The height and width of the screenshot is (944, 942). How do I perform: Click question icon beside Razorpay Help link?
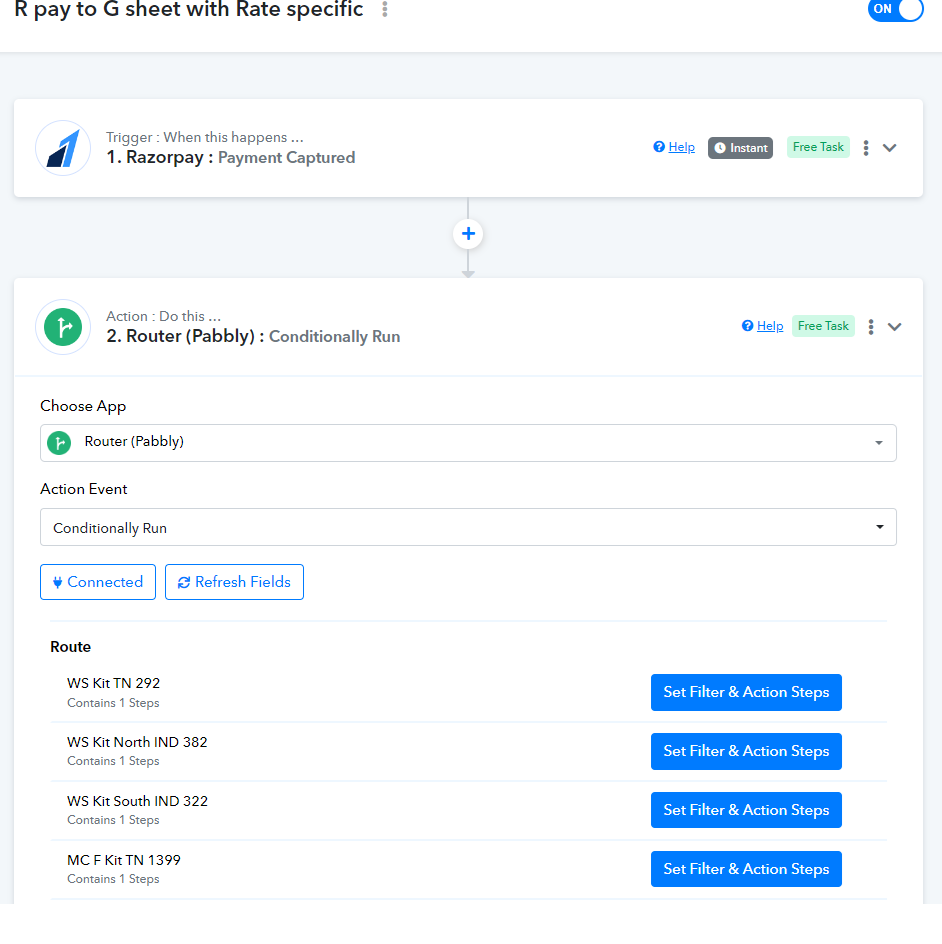point(659,147)
